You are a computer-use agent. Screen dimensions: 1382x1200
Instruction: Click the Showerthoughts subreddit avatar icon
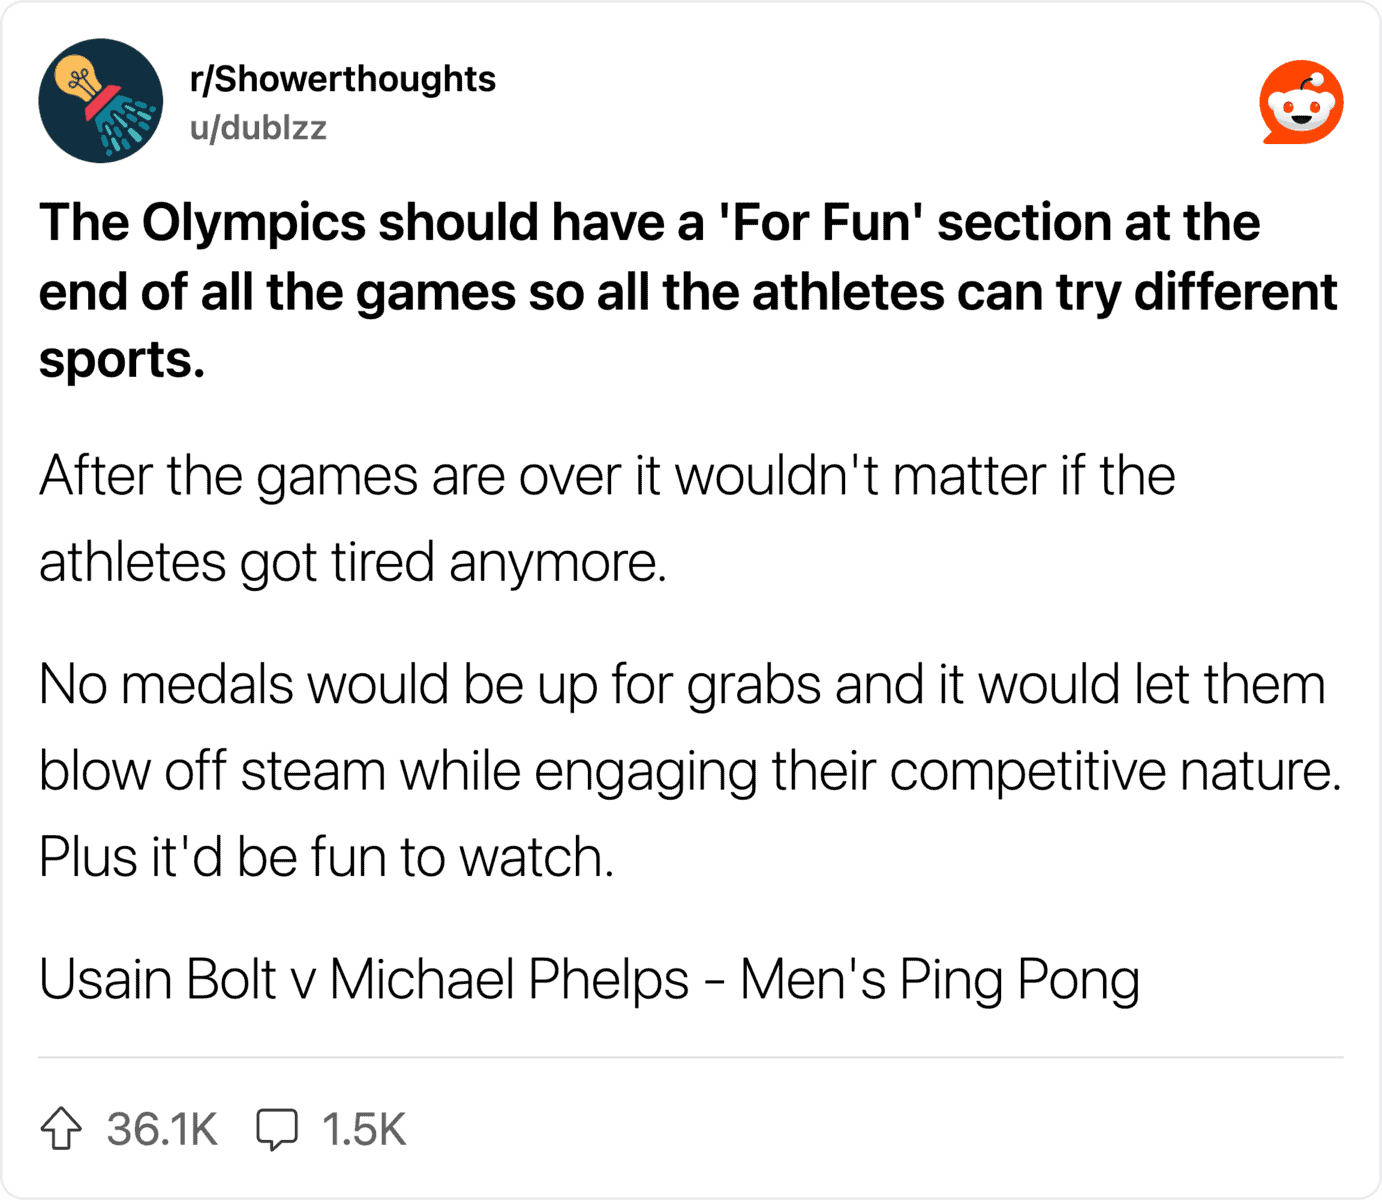[100, 101]
